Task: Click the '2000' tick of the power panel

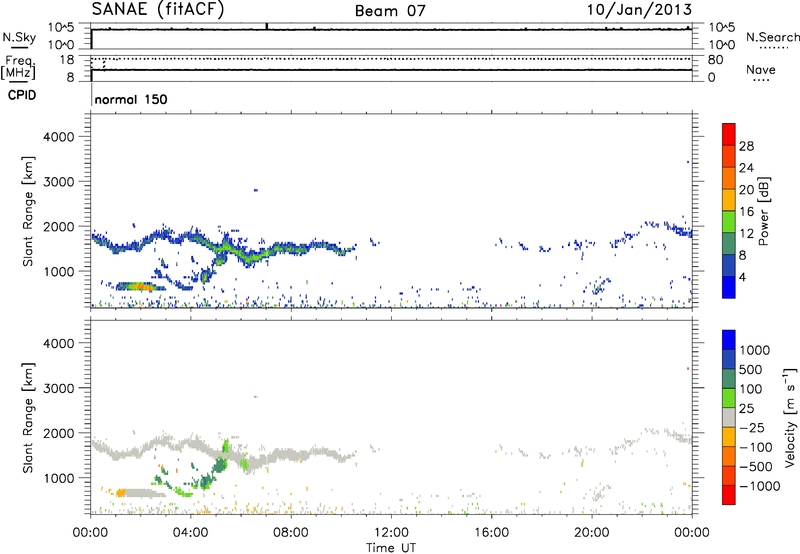Action: [x=59, y=226]
